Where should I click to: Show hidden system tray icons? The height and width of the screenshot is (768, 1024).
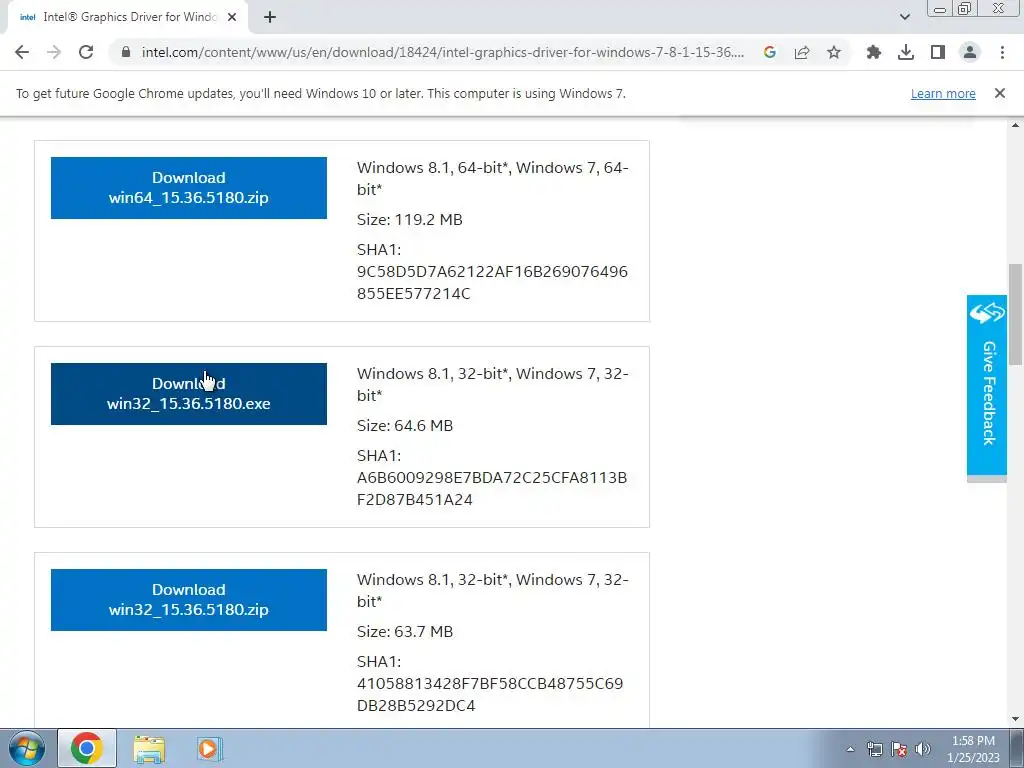coord(850,749)
